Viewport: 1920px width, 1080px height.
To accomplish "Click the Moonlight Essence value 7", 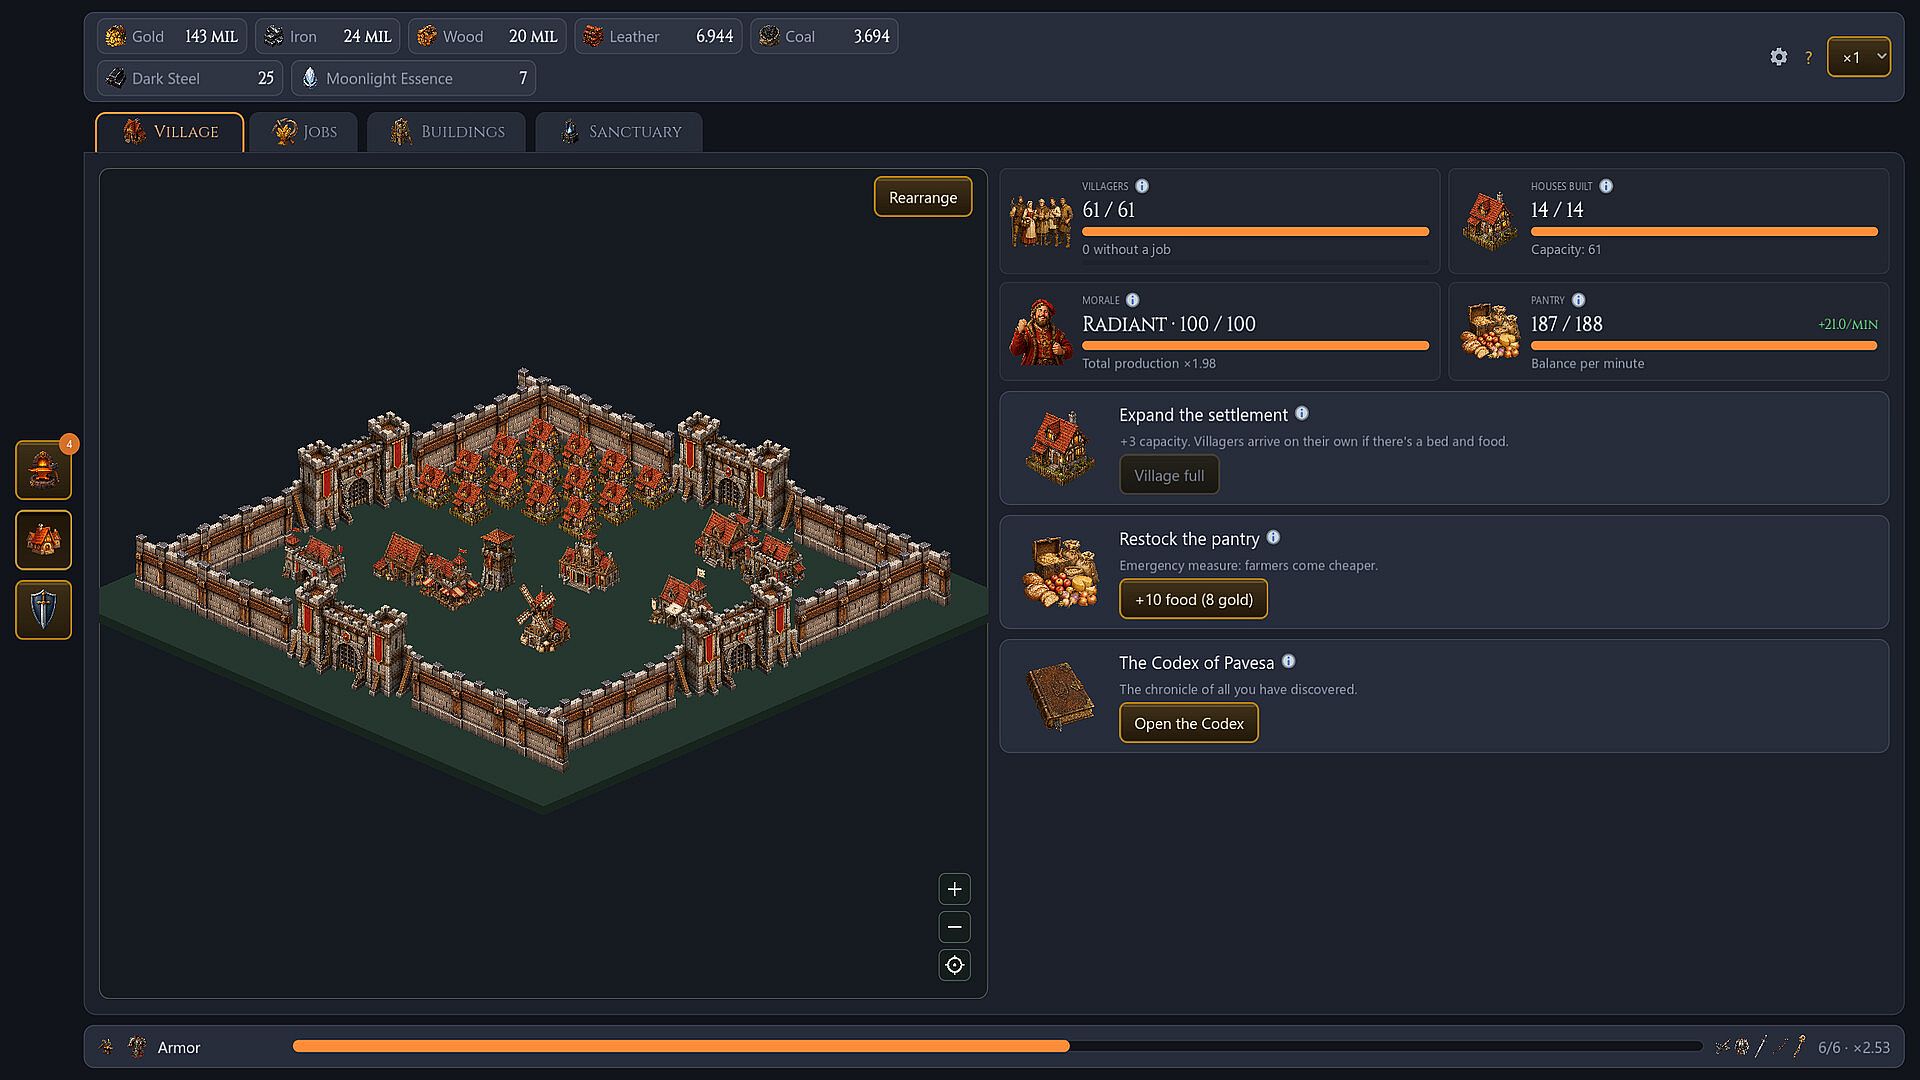I will (x=523, y=78).
